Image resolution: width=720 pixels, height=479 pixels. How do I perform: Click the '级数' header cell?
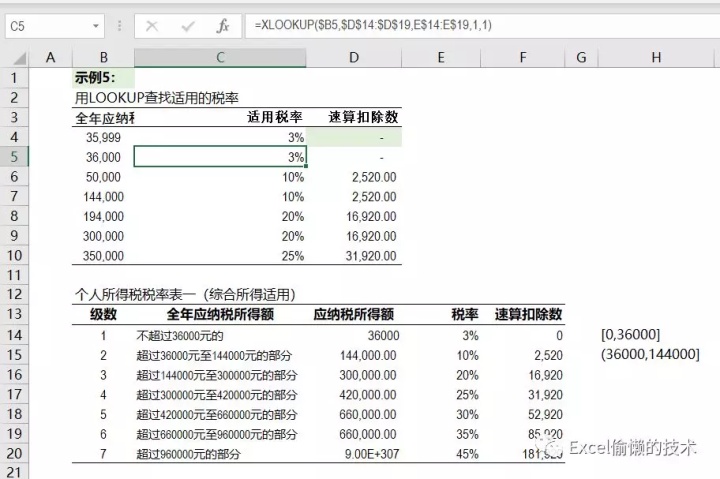coord(103,314)
